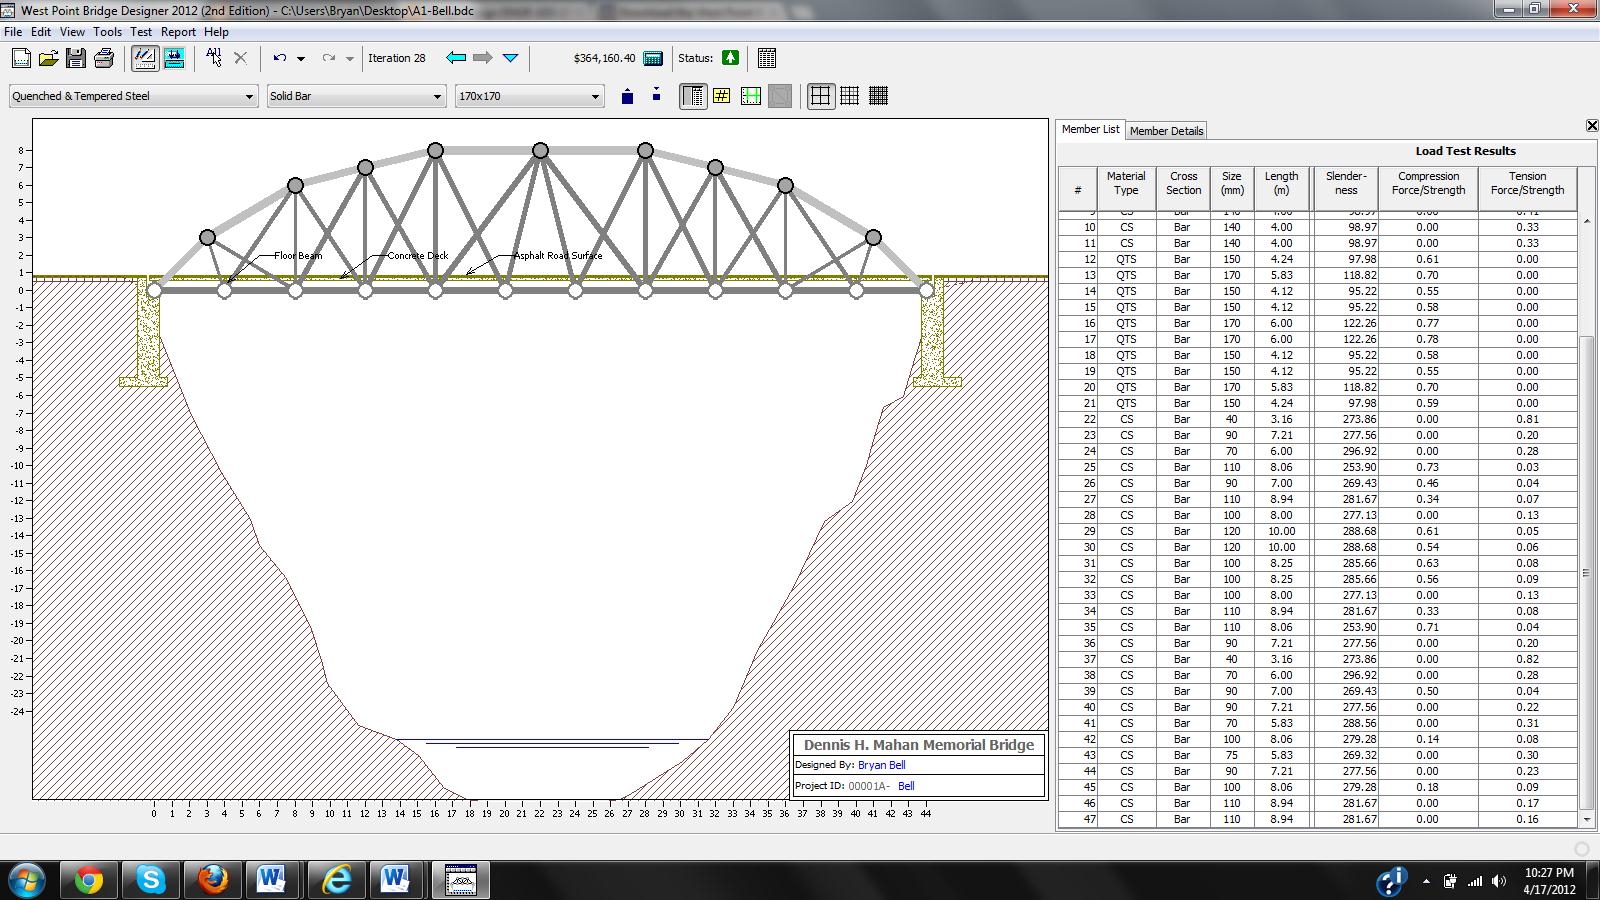Select member row 17 in the list

coord(1318,339)
